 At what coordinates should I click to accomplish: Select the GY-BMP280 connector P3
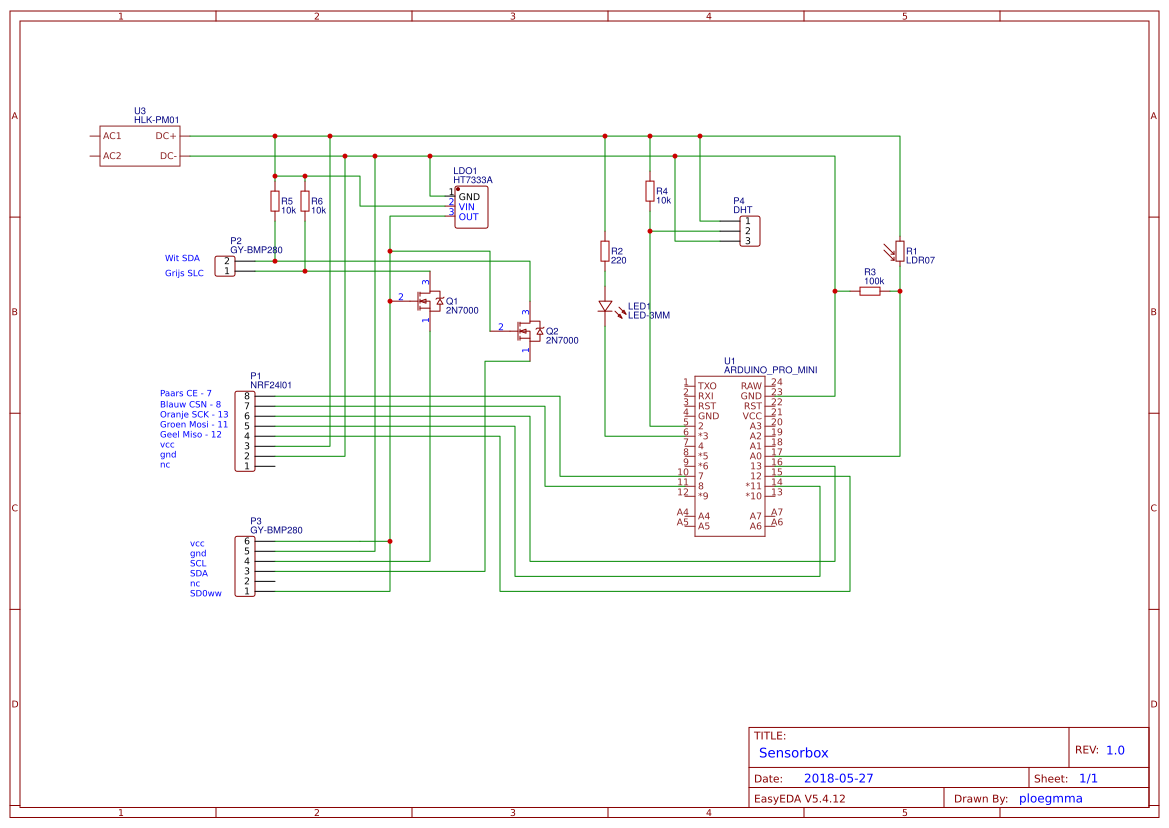[x=246, y=567]
